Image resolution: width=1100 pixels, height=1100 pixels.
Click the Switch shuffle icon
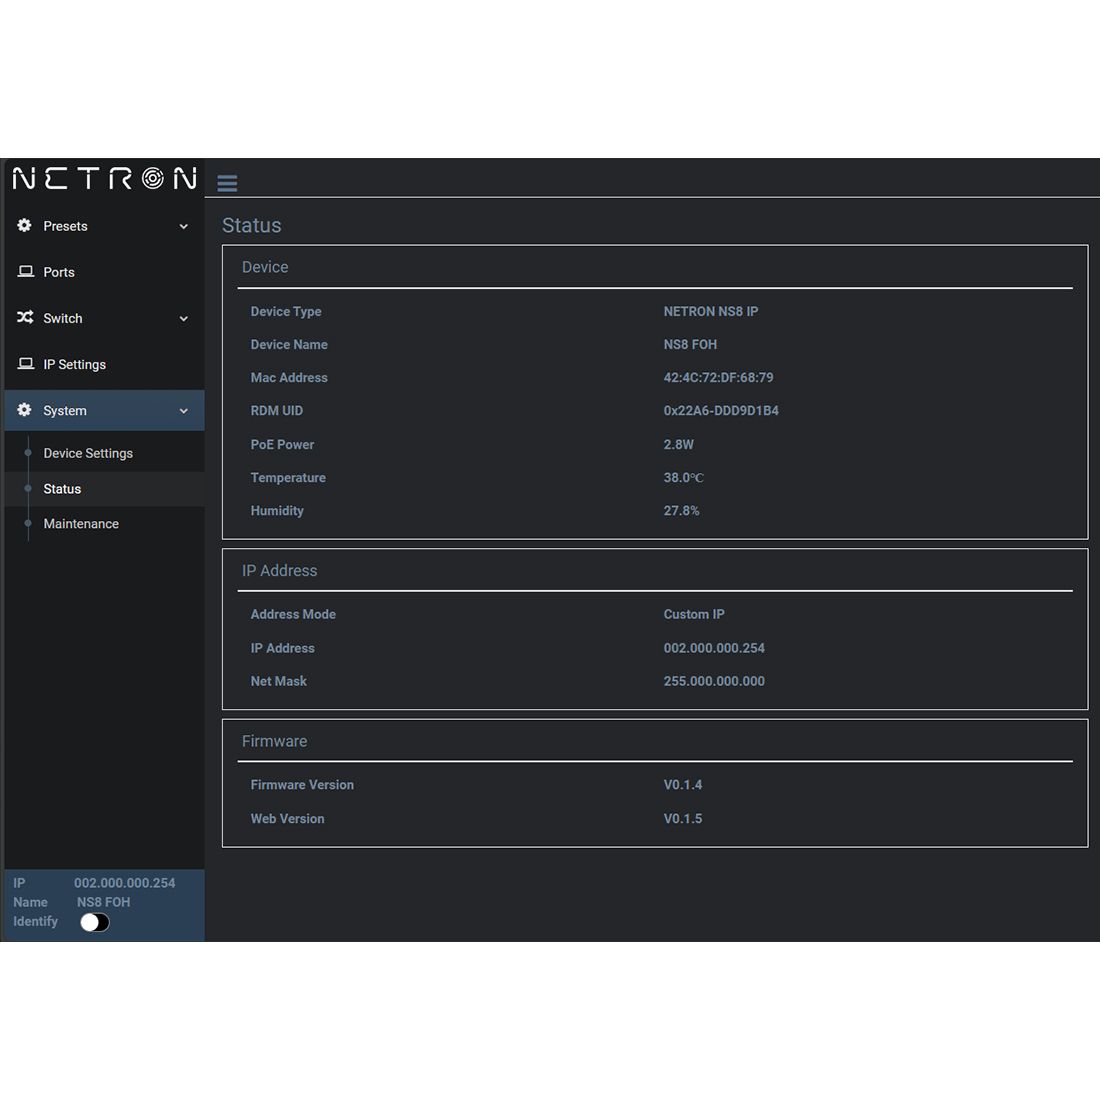(x=25, y=318)
